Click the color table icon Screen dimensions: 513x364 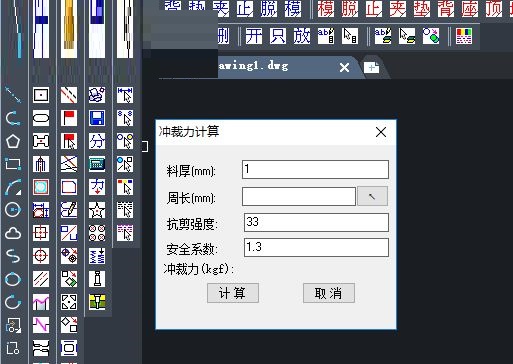click(x=464, y=36)
